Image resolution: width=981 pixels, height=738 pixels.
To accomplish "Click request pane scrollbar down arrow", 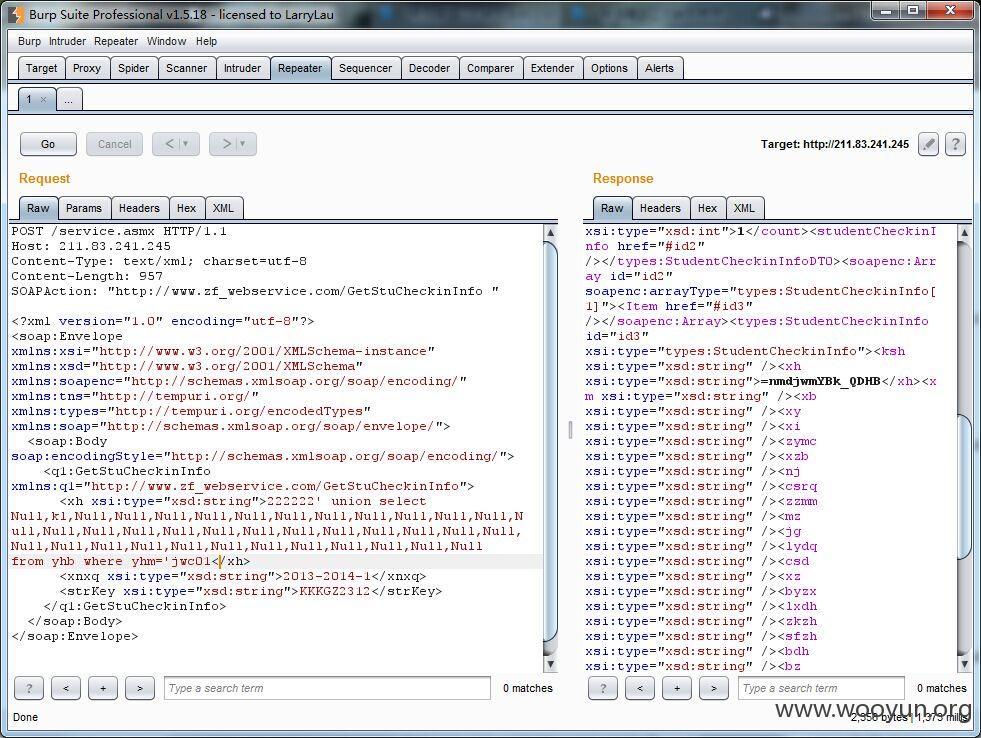I will [550, 664].
